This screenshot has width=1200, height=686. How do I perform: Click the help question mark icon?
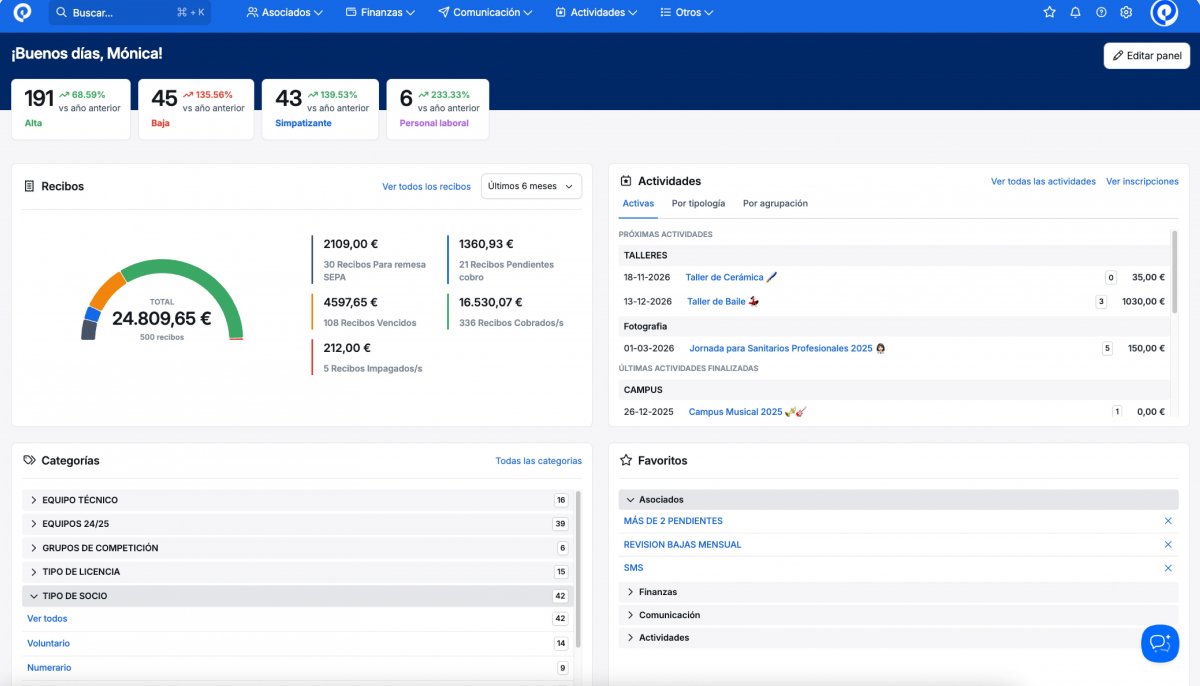[x=1101, y=13]
